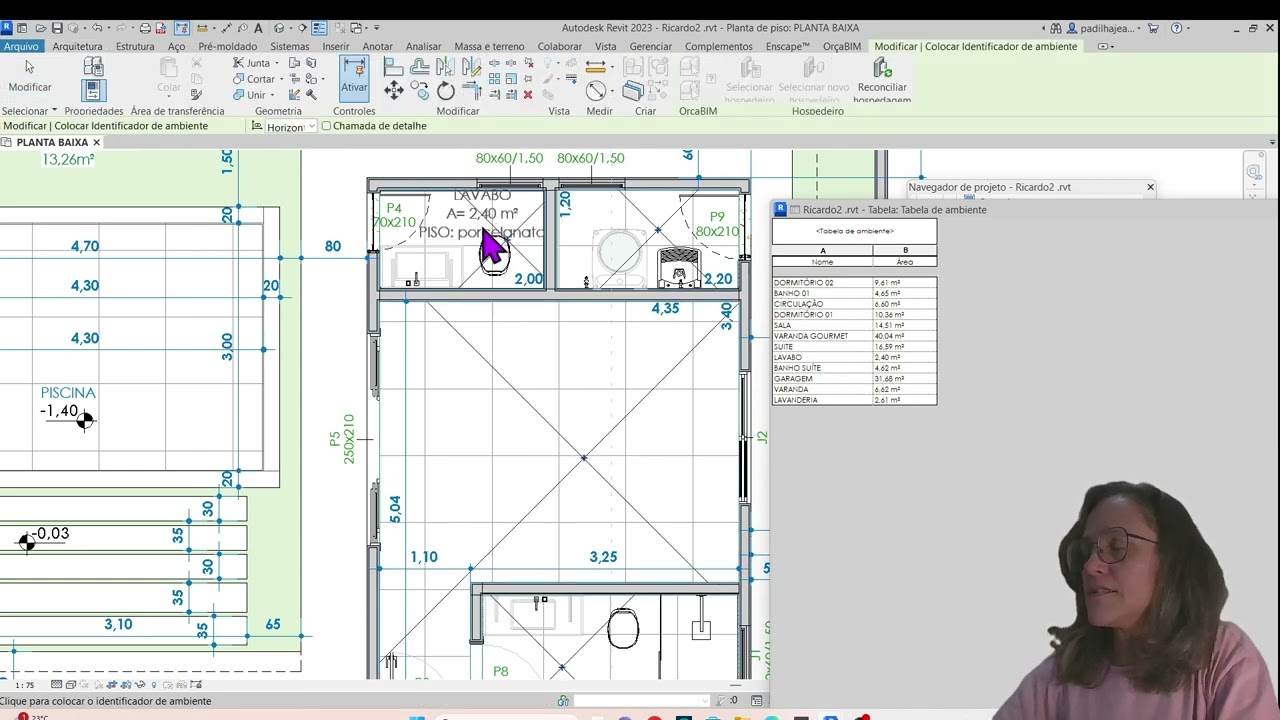Close the PLANTA BAIXA view tab
1280x720 pixels.
(x=96, y=142)
